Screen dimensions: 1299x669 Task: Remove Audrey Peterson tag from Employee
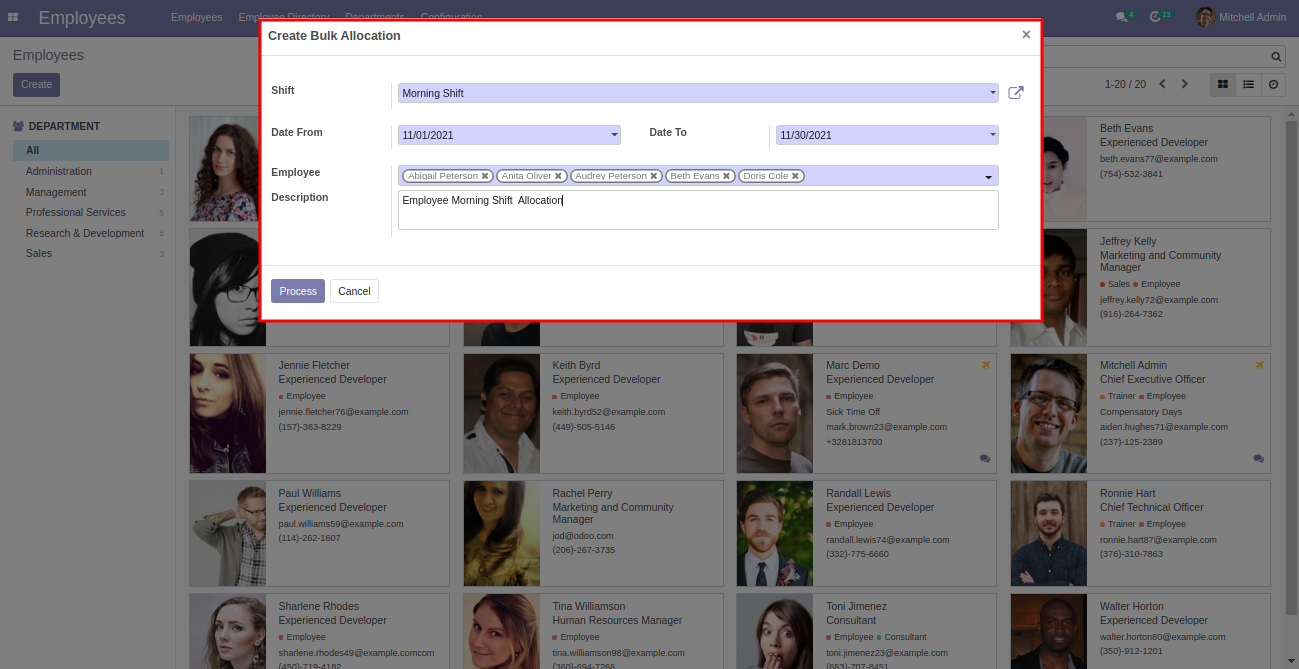click(x=654, y=176)
